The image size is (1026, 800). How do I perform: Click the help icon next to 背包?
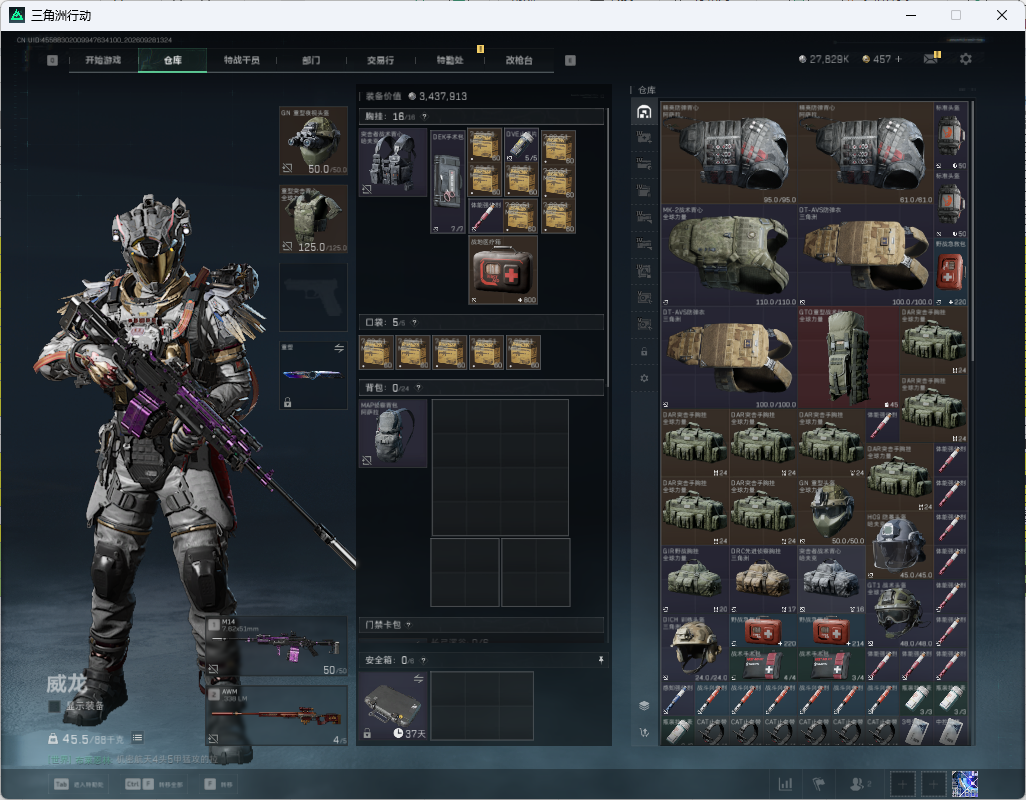pyautogui.click(x=418, y=388)
